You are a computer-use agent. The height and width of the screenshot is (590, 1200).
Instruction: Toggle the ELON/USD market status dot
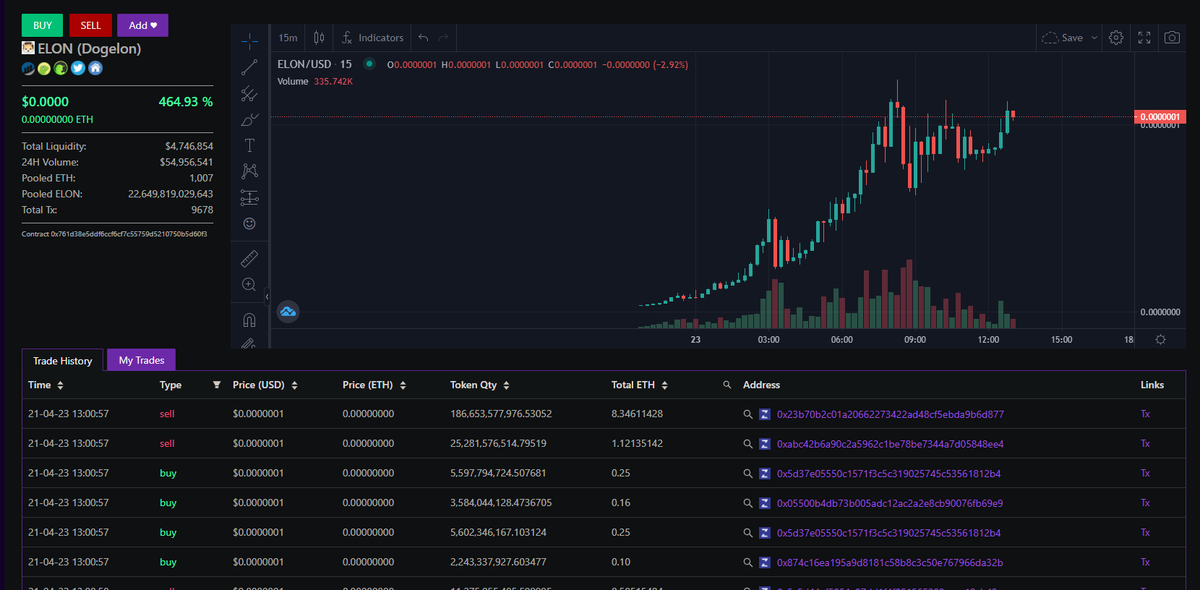click(x=369, y=64)
